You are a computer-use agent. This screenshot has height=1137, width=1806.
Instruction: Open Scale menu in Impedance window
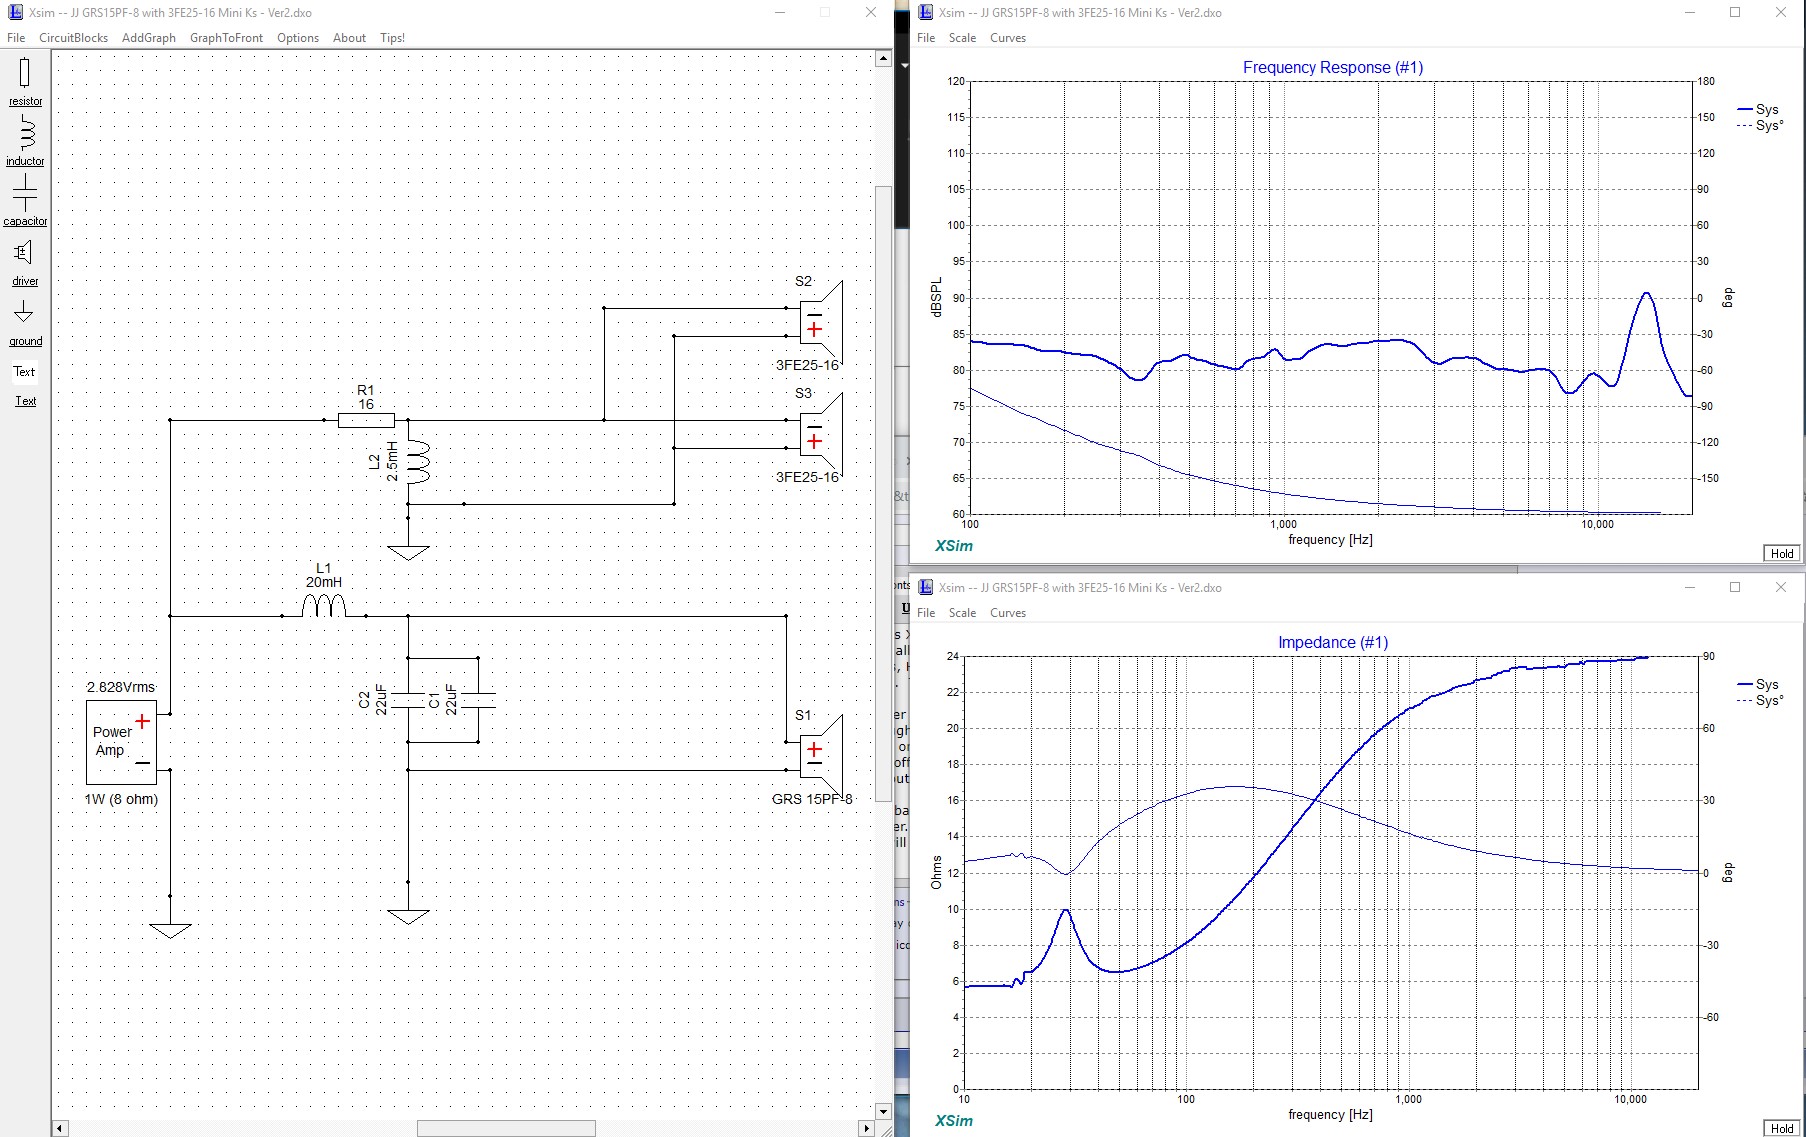pos(962,613)
